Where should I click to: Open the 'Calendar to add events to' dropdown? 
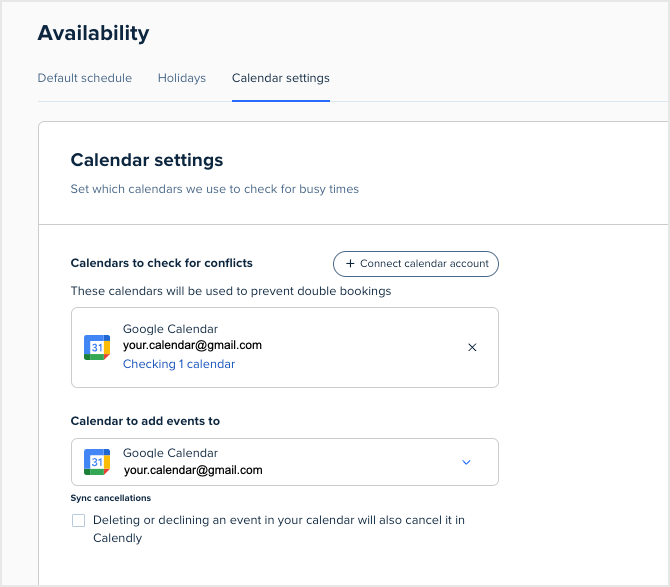[284, 462]
